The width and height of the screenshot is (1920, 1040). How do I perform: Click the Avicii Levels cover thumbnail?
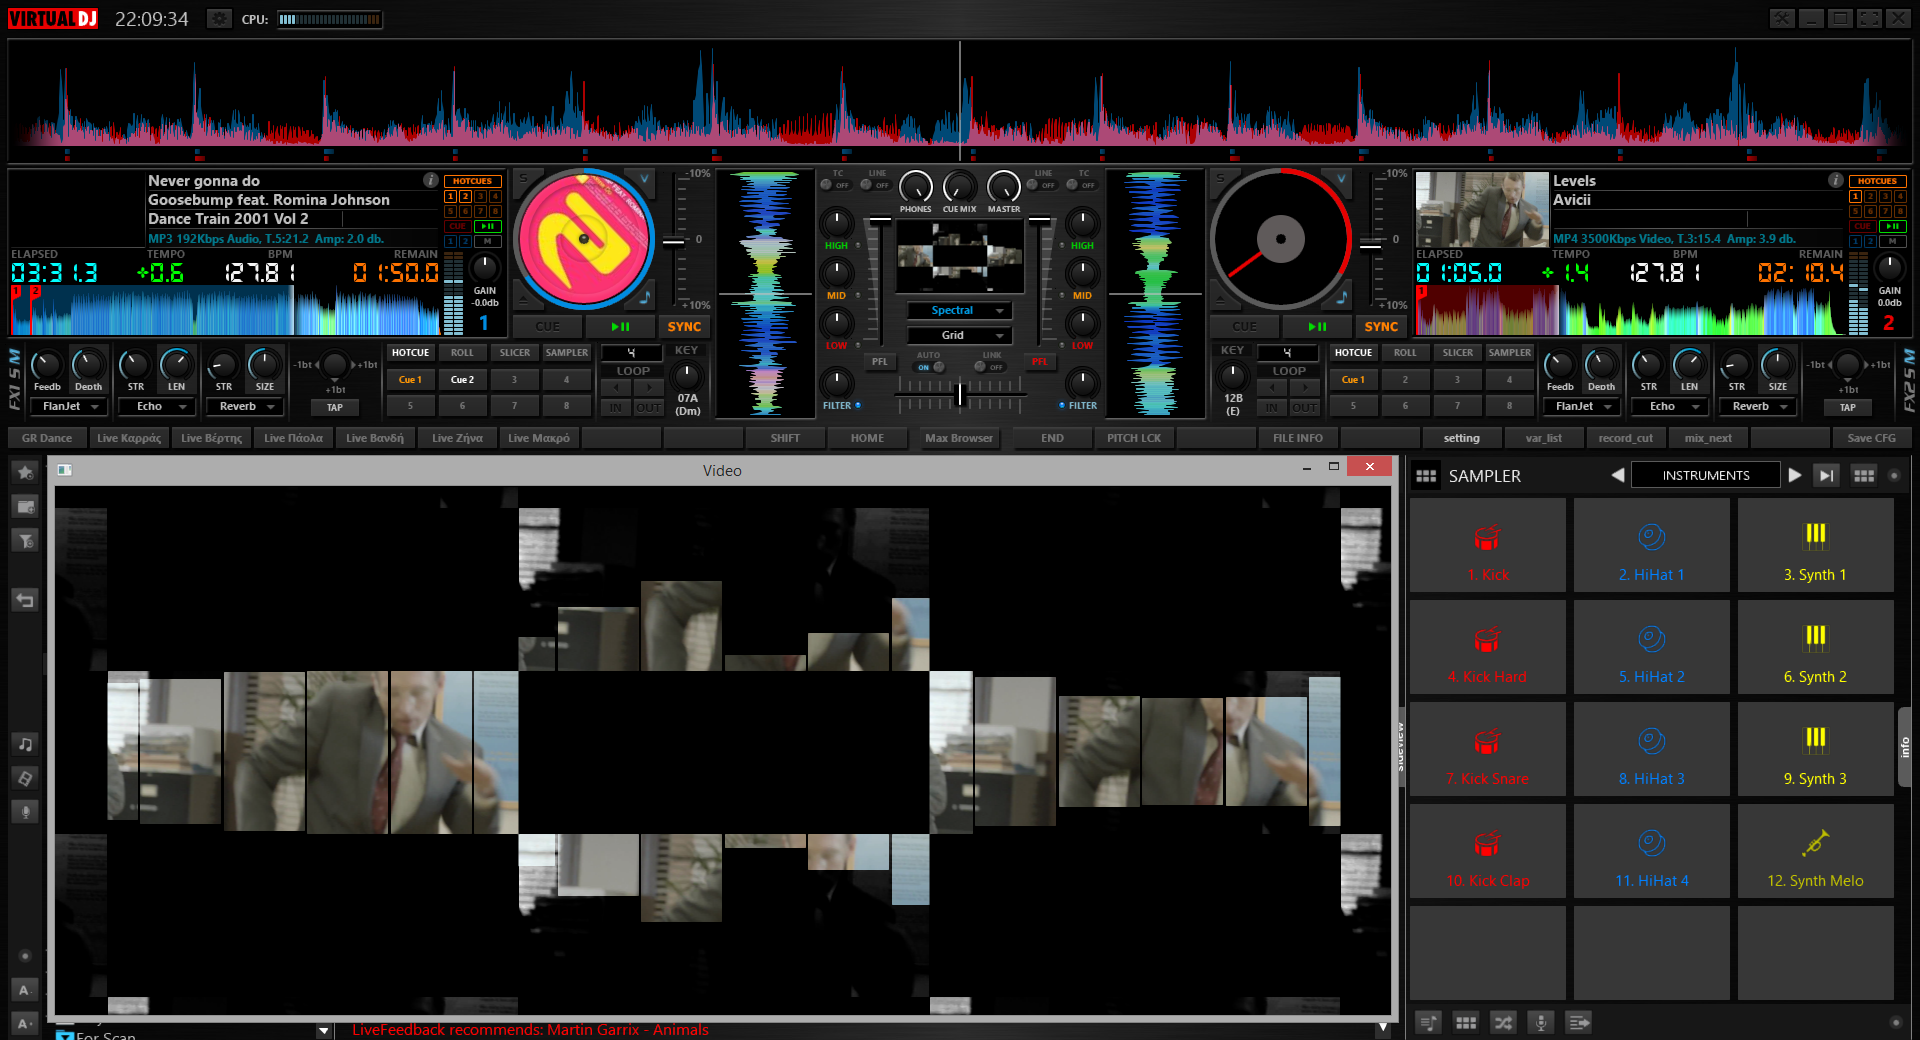pyautogui.click(x=1481, y=210)
